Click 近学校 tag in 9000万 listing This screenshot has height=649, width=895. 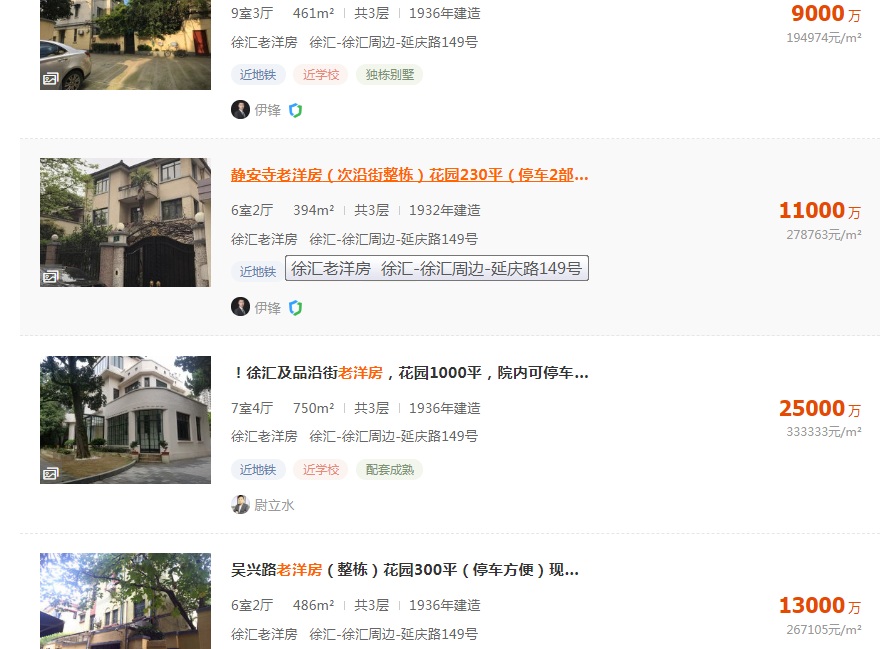[321, 75]
